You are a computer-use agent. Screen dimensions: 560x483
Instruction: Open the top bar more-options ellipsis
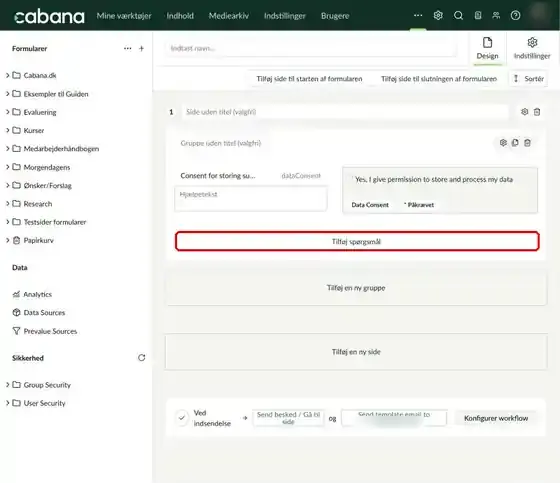[418, 15]
